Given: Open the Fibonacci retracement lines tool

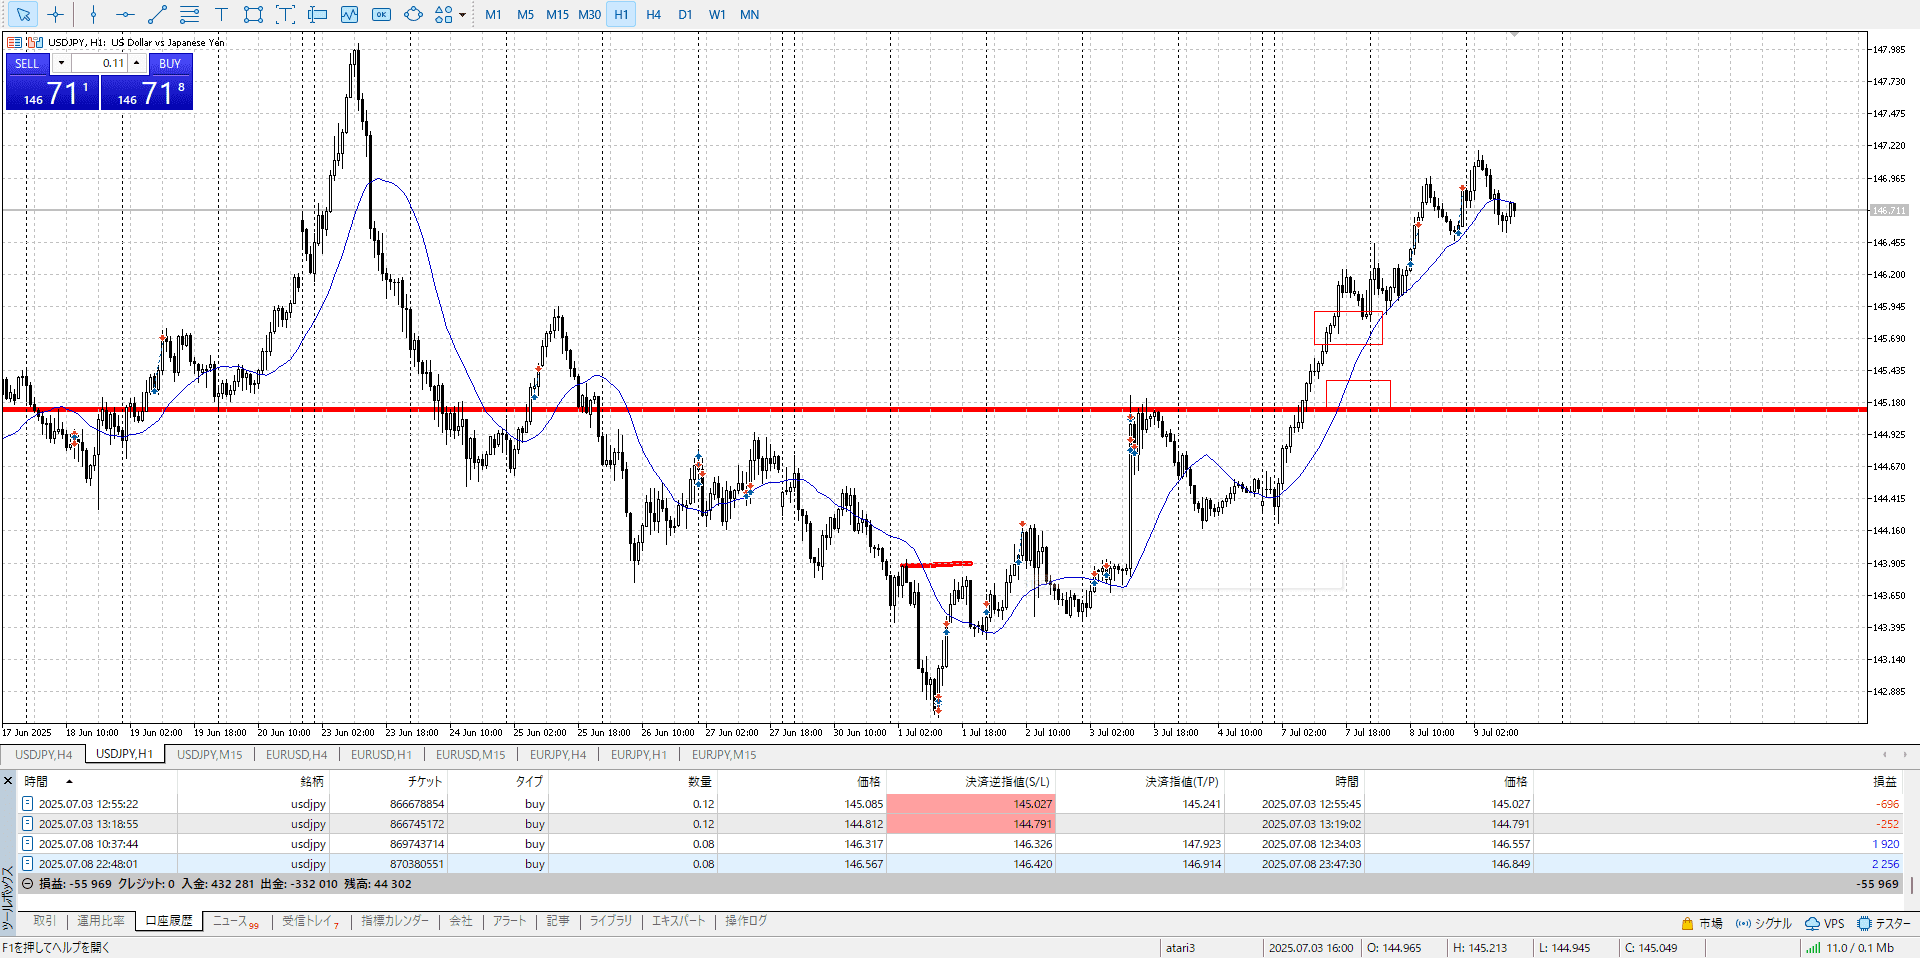Looking at the screenshot, I should pos(189,14).
